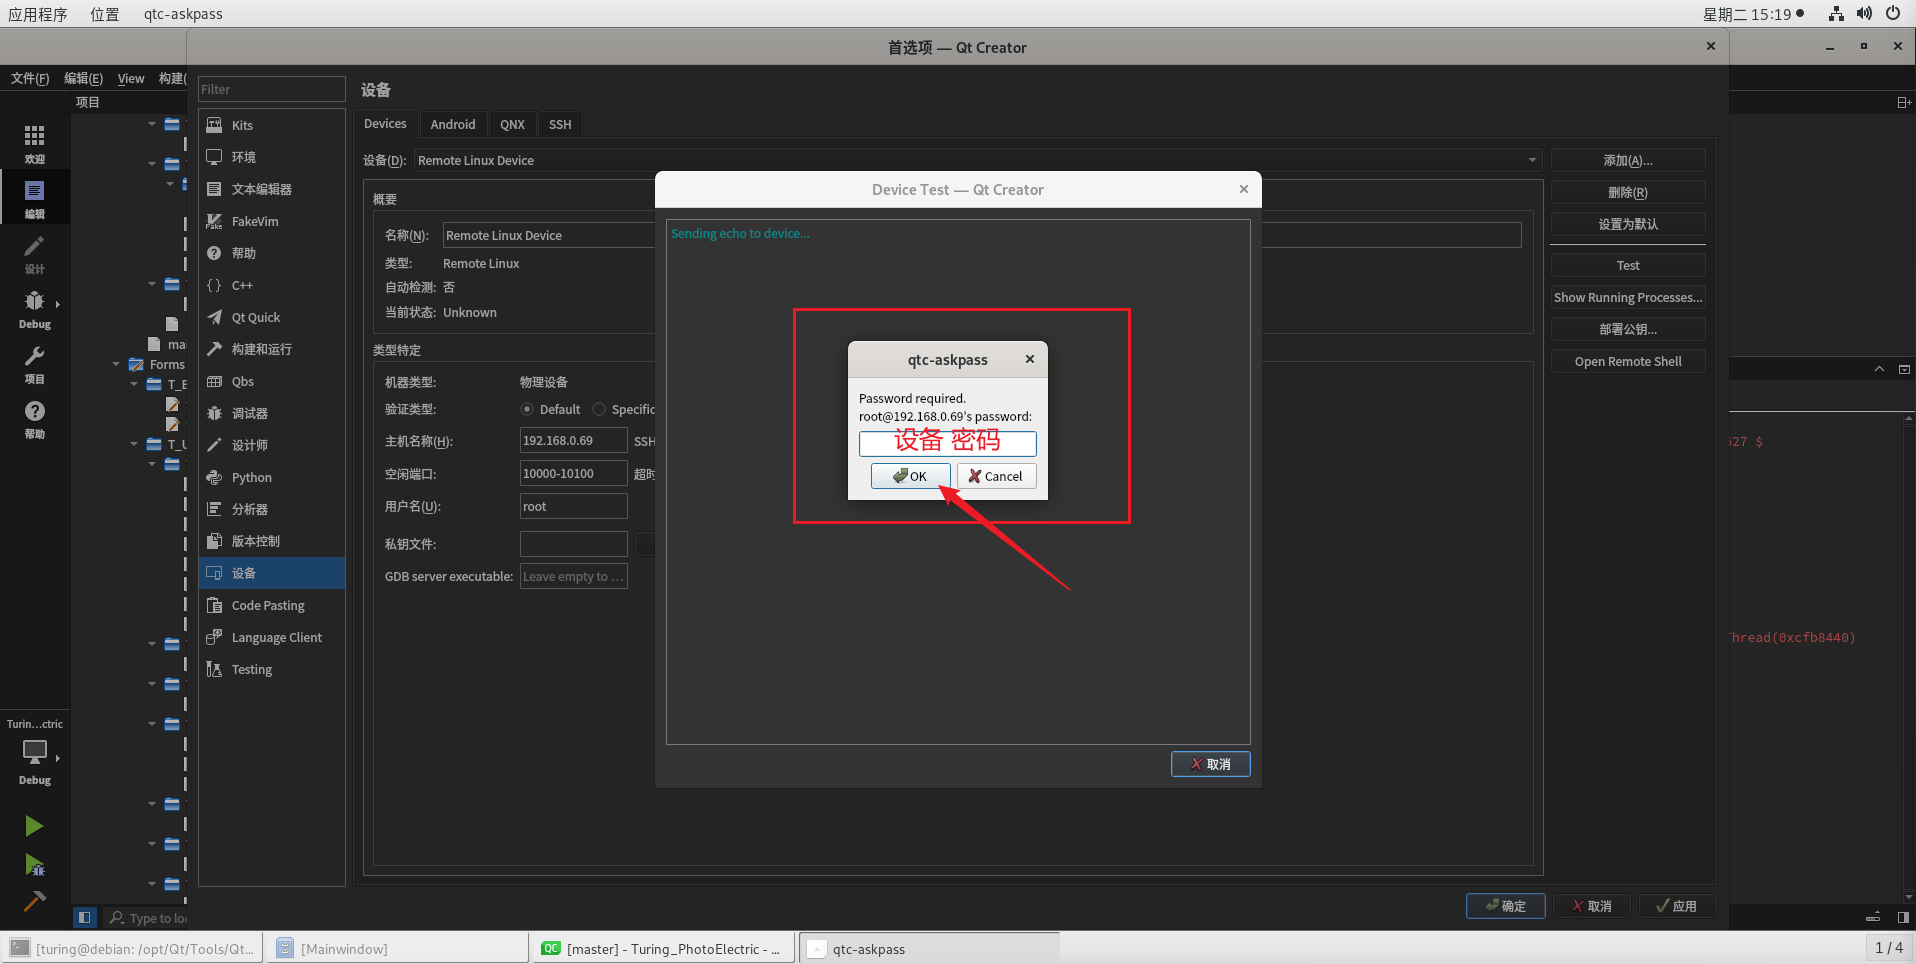
Task: Click the 空闲端口 free ports field
Action: (573, 473)
